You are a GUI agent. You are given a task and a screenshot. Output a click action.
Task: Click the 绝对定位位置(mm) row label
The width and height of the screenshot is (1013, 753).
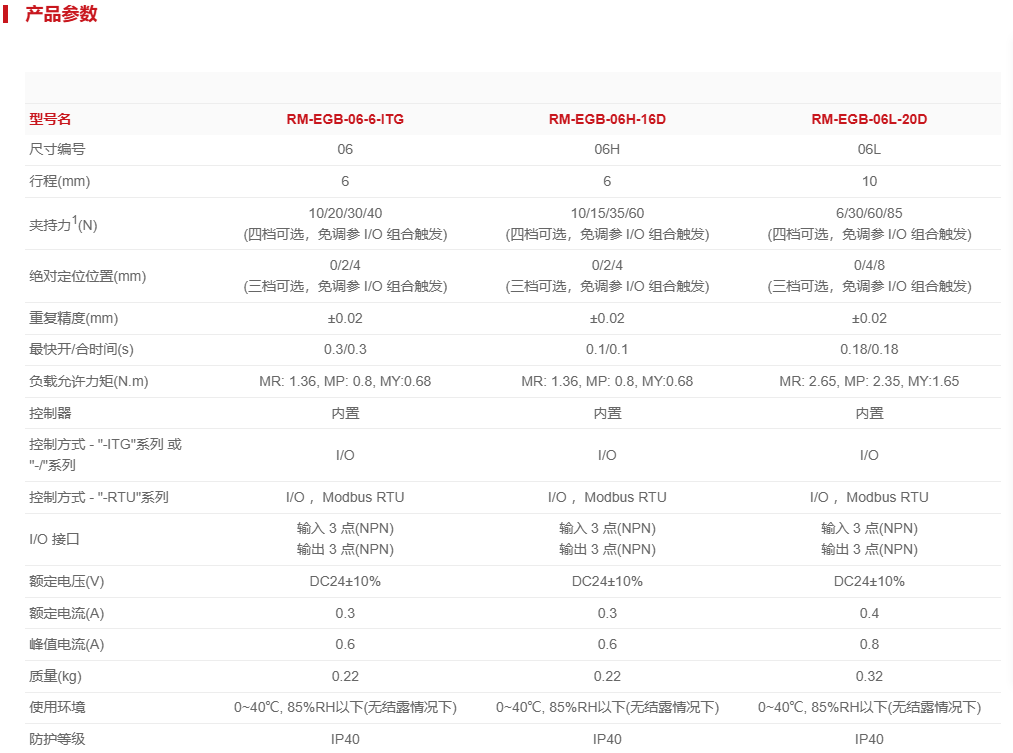coord(88,276)
